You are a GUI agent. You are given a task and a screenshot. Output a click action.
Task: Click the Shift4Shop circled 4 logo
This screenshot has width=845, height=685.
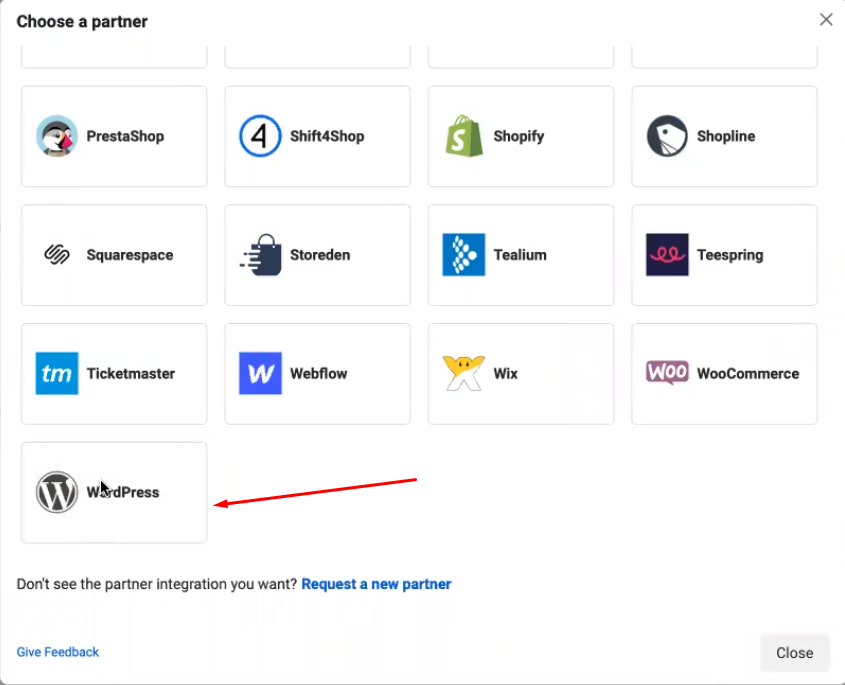click(260, 136)
